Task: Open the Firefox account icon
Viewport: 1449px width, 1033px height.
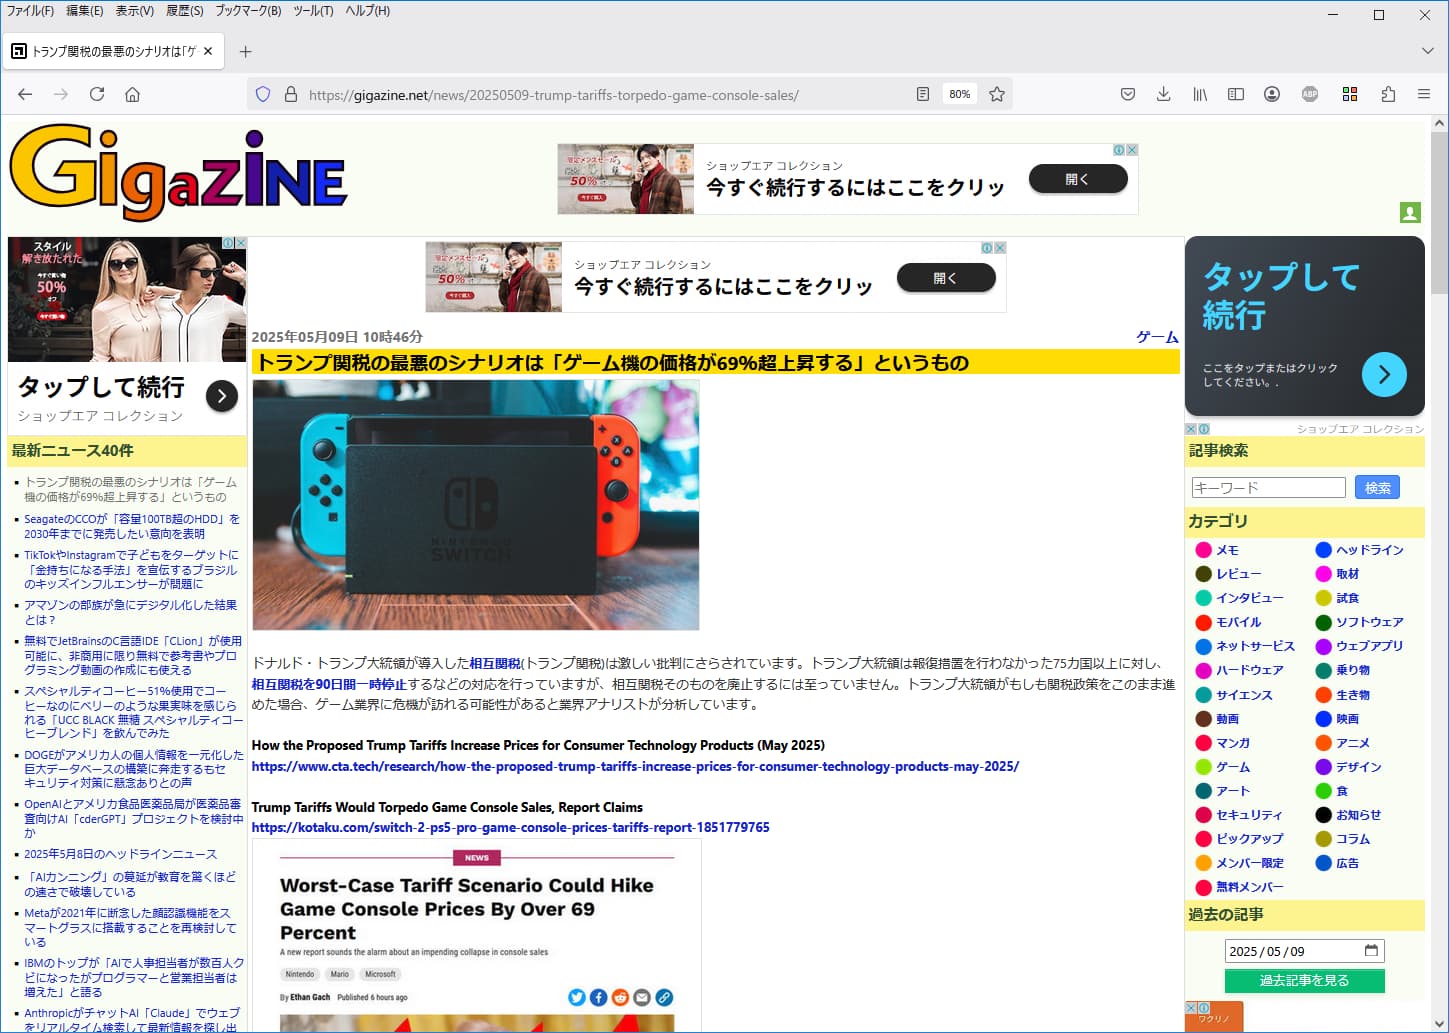Action: click(x=1272, y=94)
